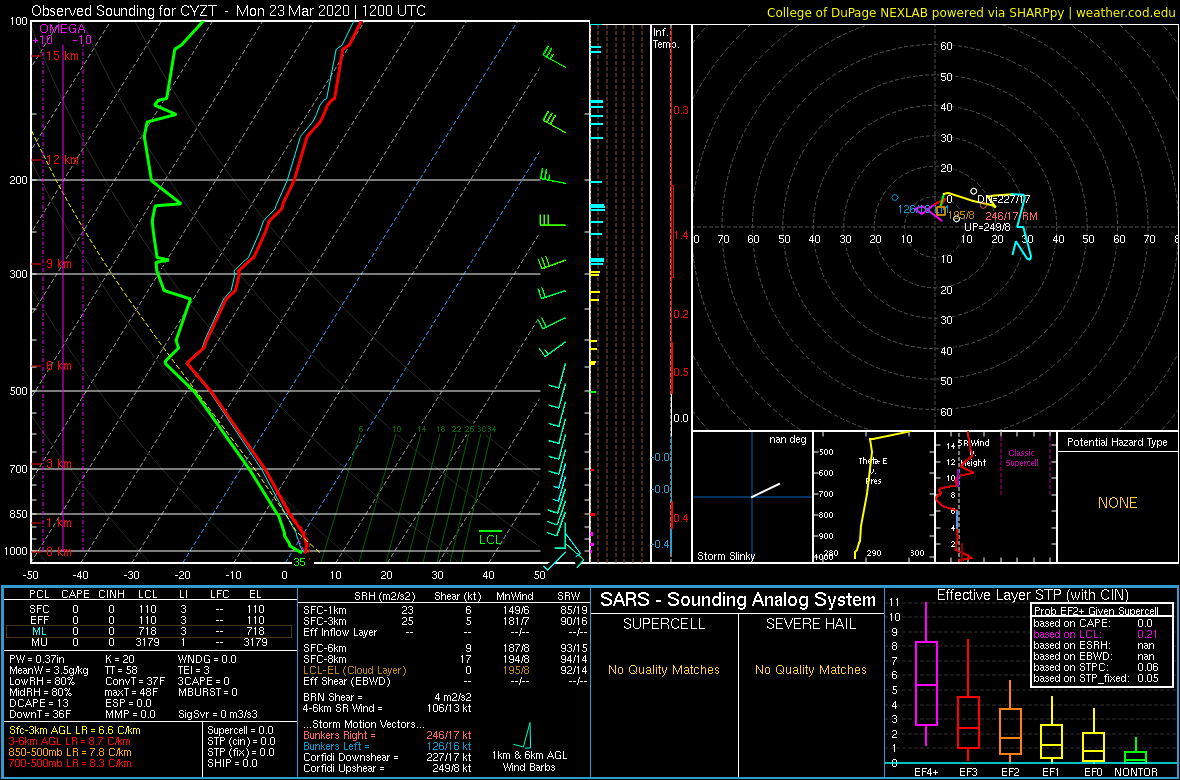Click the 9 km height marker
1180x780 pixels.
[57, 264]
